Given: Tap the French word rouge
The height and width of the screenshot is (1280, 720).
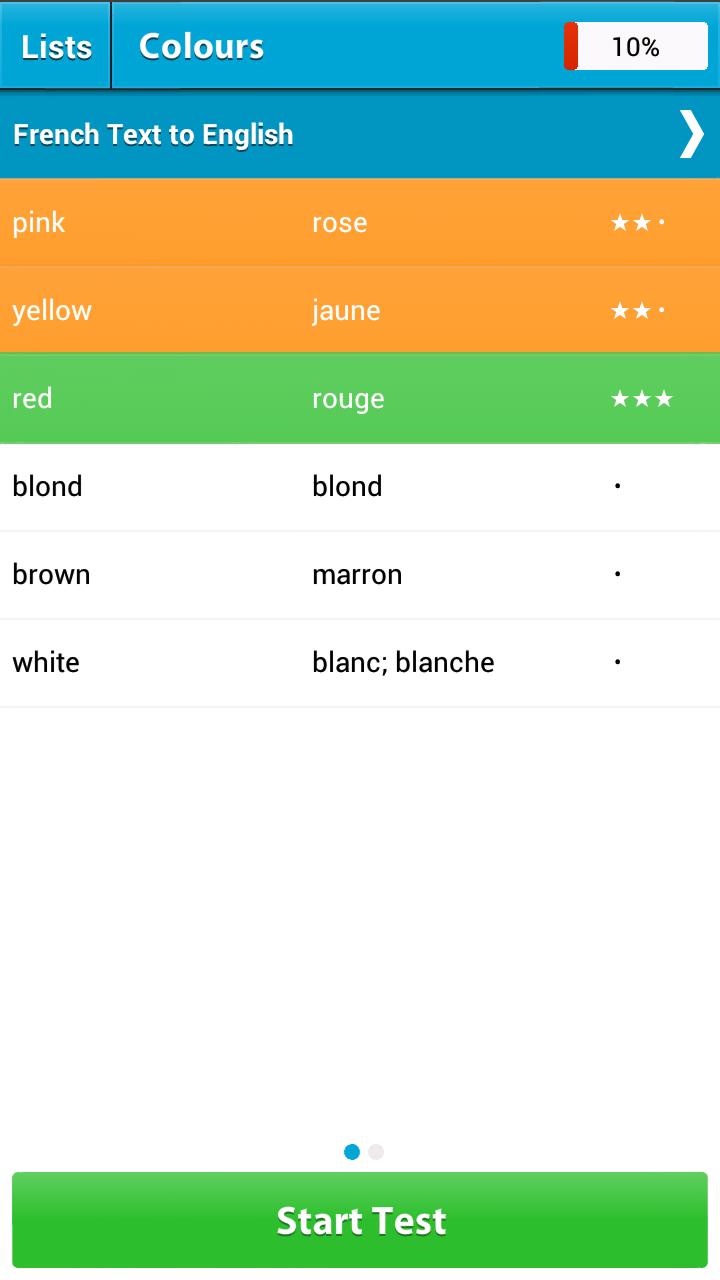Looking at the screenshot, I should pos(348,399).
